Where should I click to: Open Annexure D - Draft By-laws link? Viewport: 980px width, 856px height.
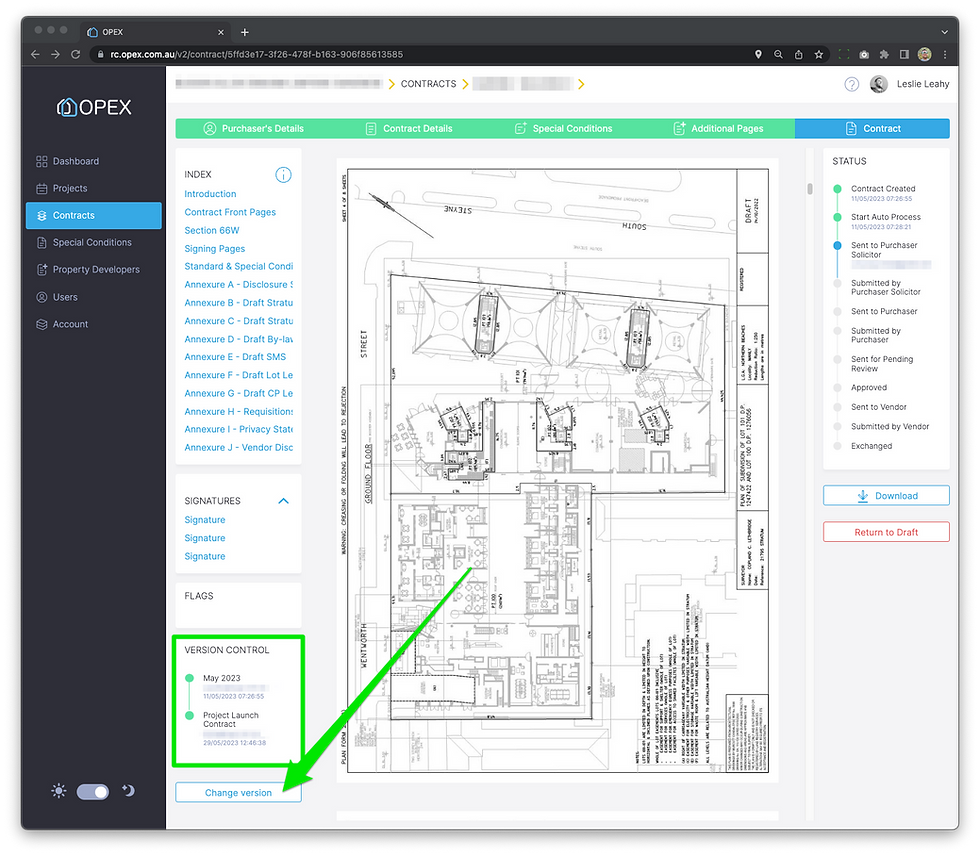238,339
